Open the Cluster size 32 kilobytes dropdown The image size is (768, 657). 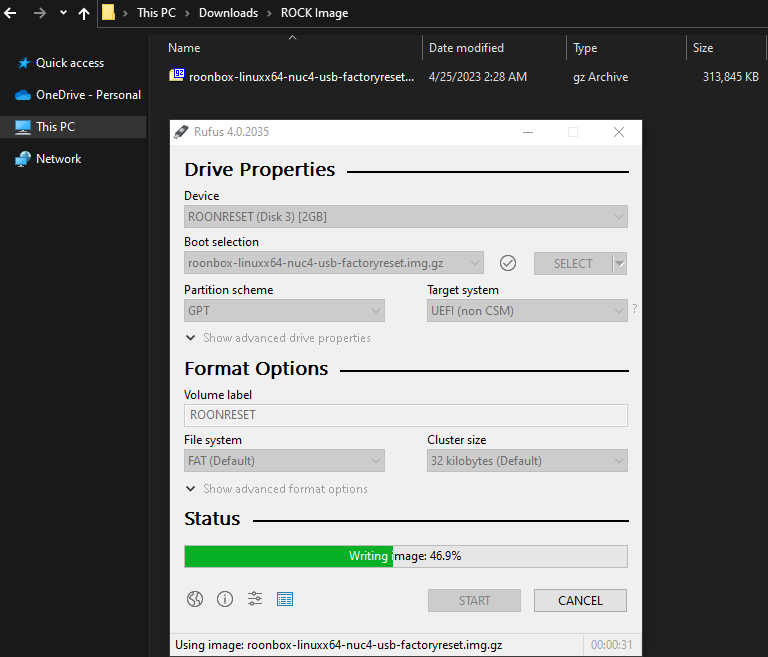(x=527, y=461)
